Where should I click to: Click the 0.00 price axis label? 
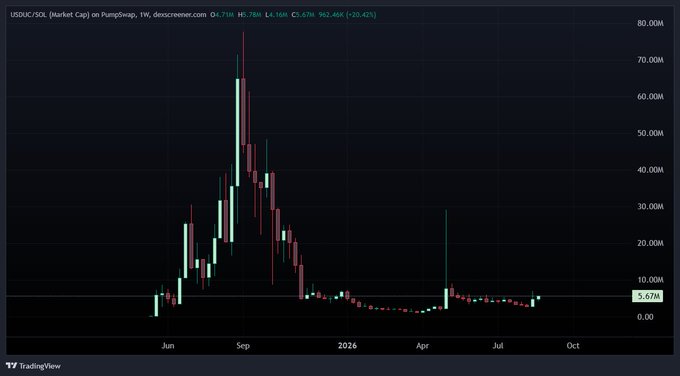(x=645, y=317)
